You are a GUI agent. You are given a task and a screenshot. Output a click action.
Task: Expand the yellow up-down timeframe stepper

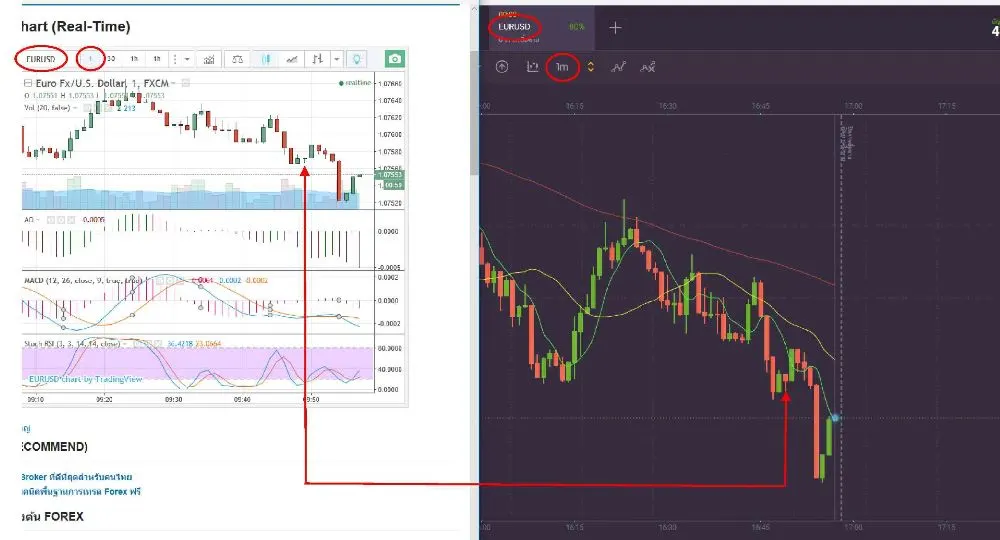(591, 67)
